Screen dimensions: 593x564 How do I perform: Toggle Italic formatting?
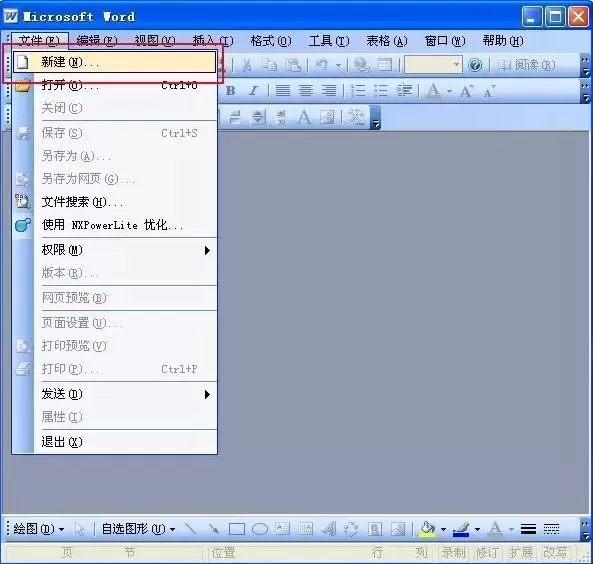point(253,91)
